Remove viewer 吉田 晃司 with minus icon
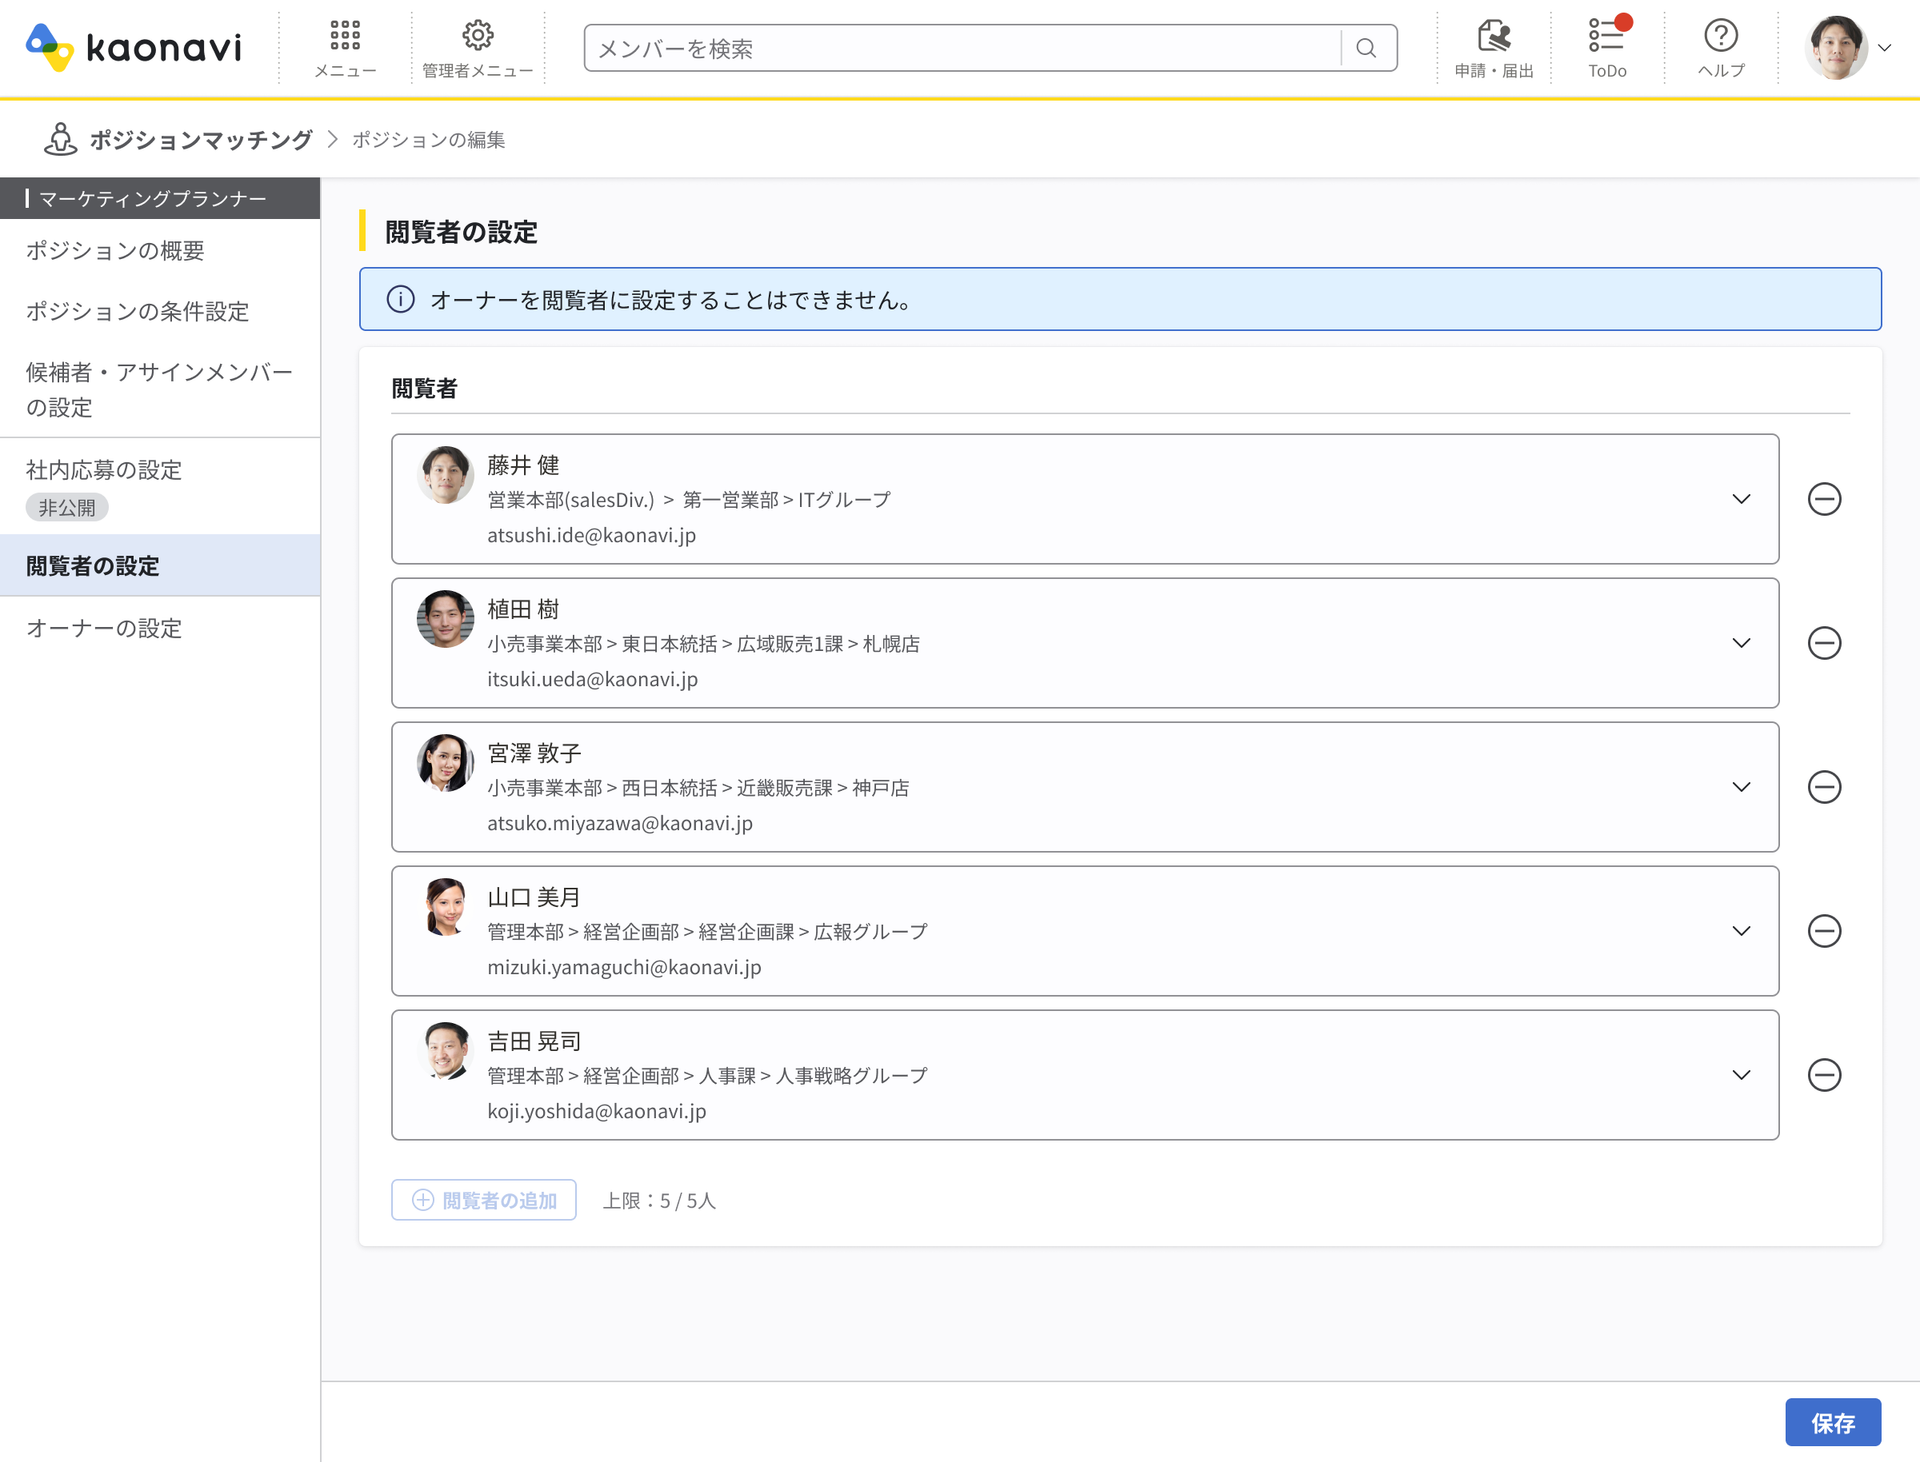The image size is (1920, 1462). click(1824, 1075)
